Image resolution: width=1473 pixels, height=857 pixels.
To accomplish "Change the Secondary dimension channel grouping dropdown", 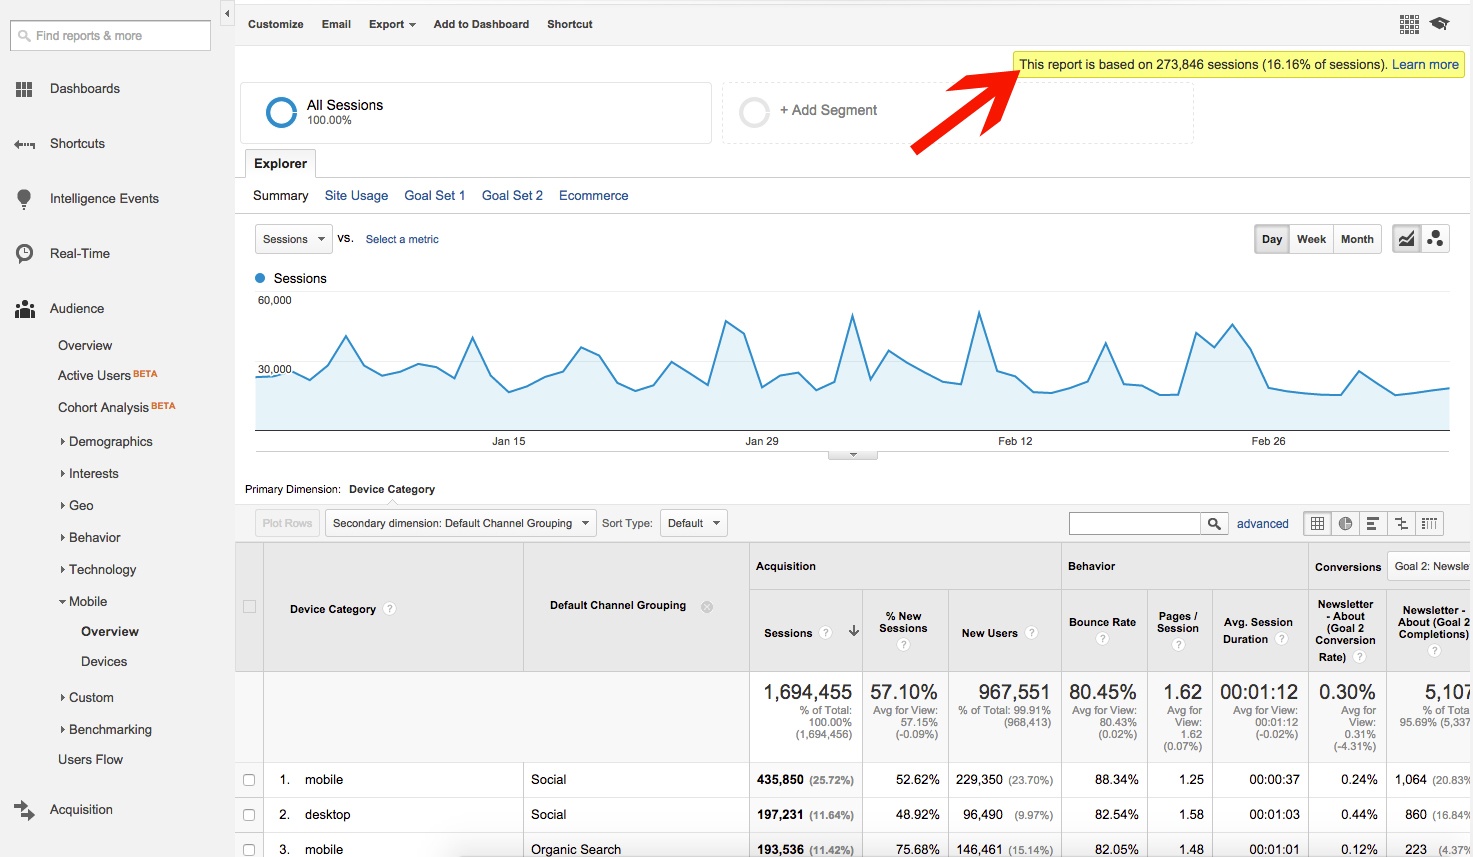I will click(460, 522).
